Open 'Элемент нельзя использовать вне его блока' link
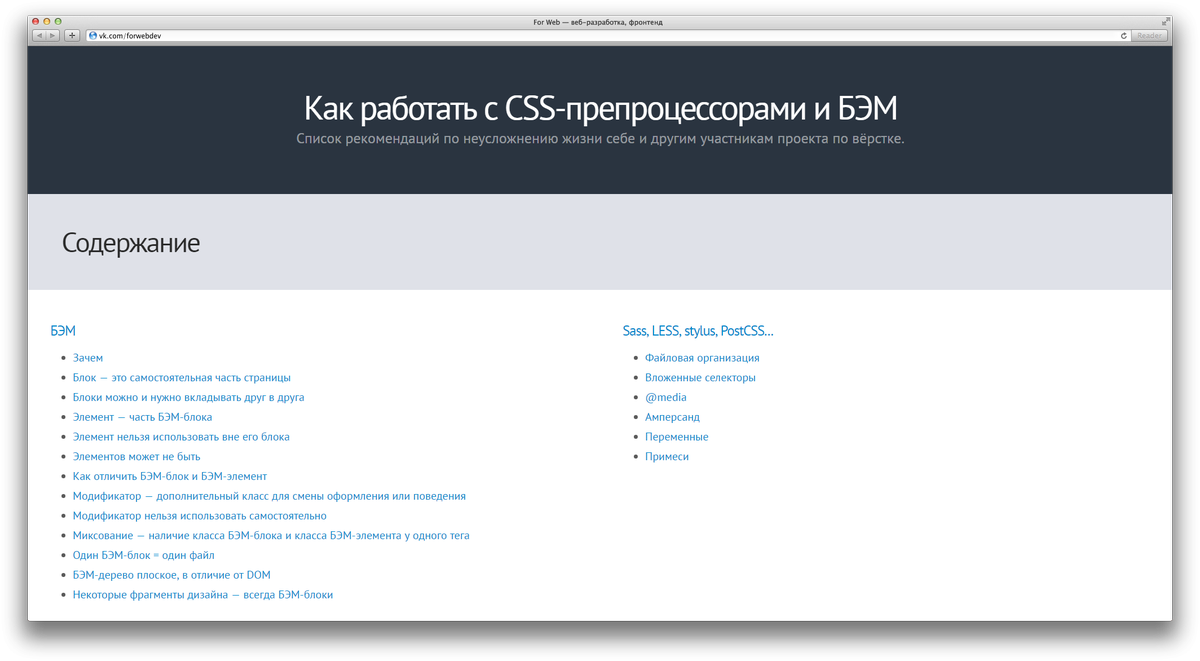 [x=181, y=437]
